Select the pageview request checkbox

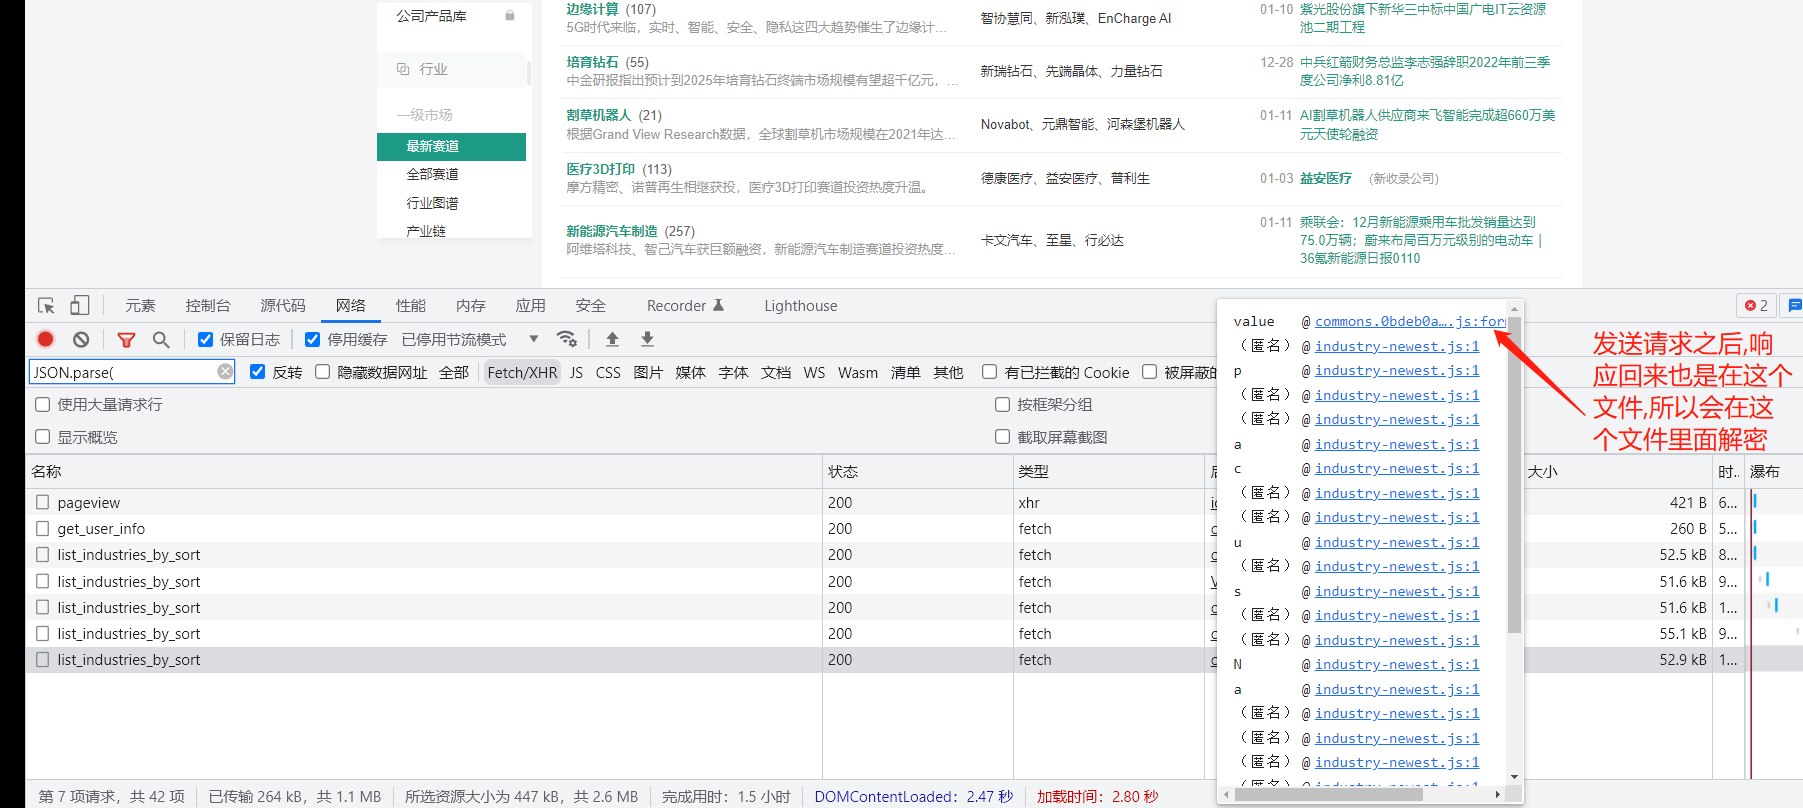(42, 502)
